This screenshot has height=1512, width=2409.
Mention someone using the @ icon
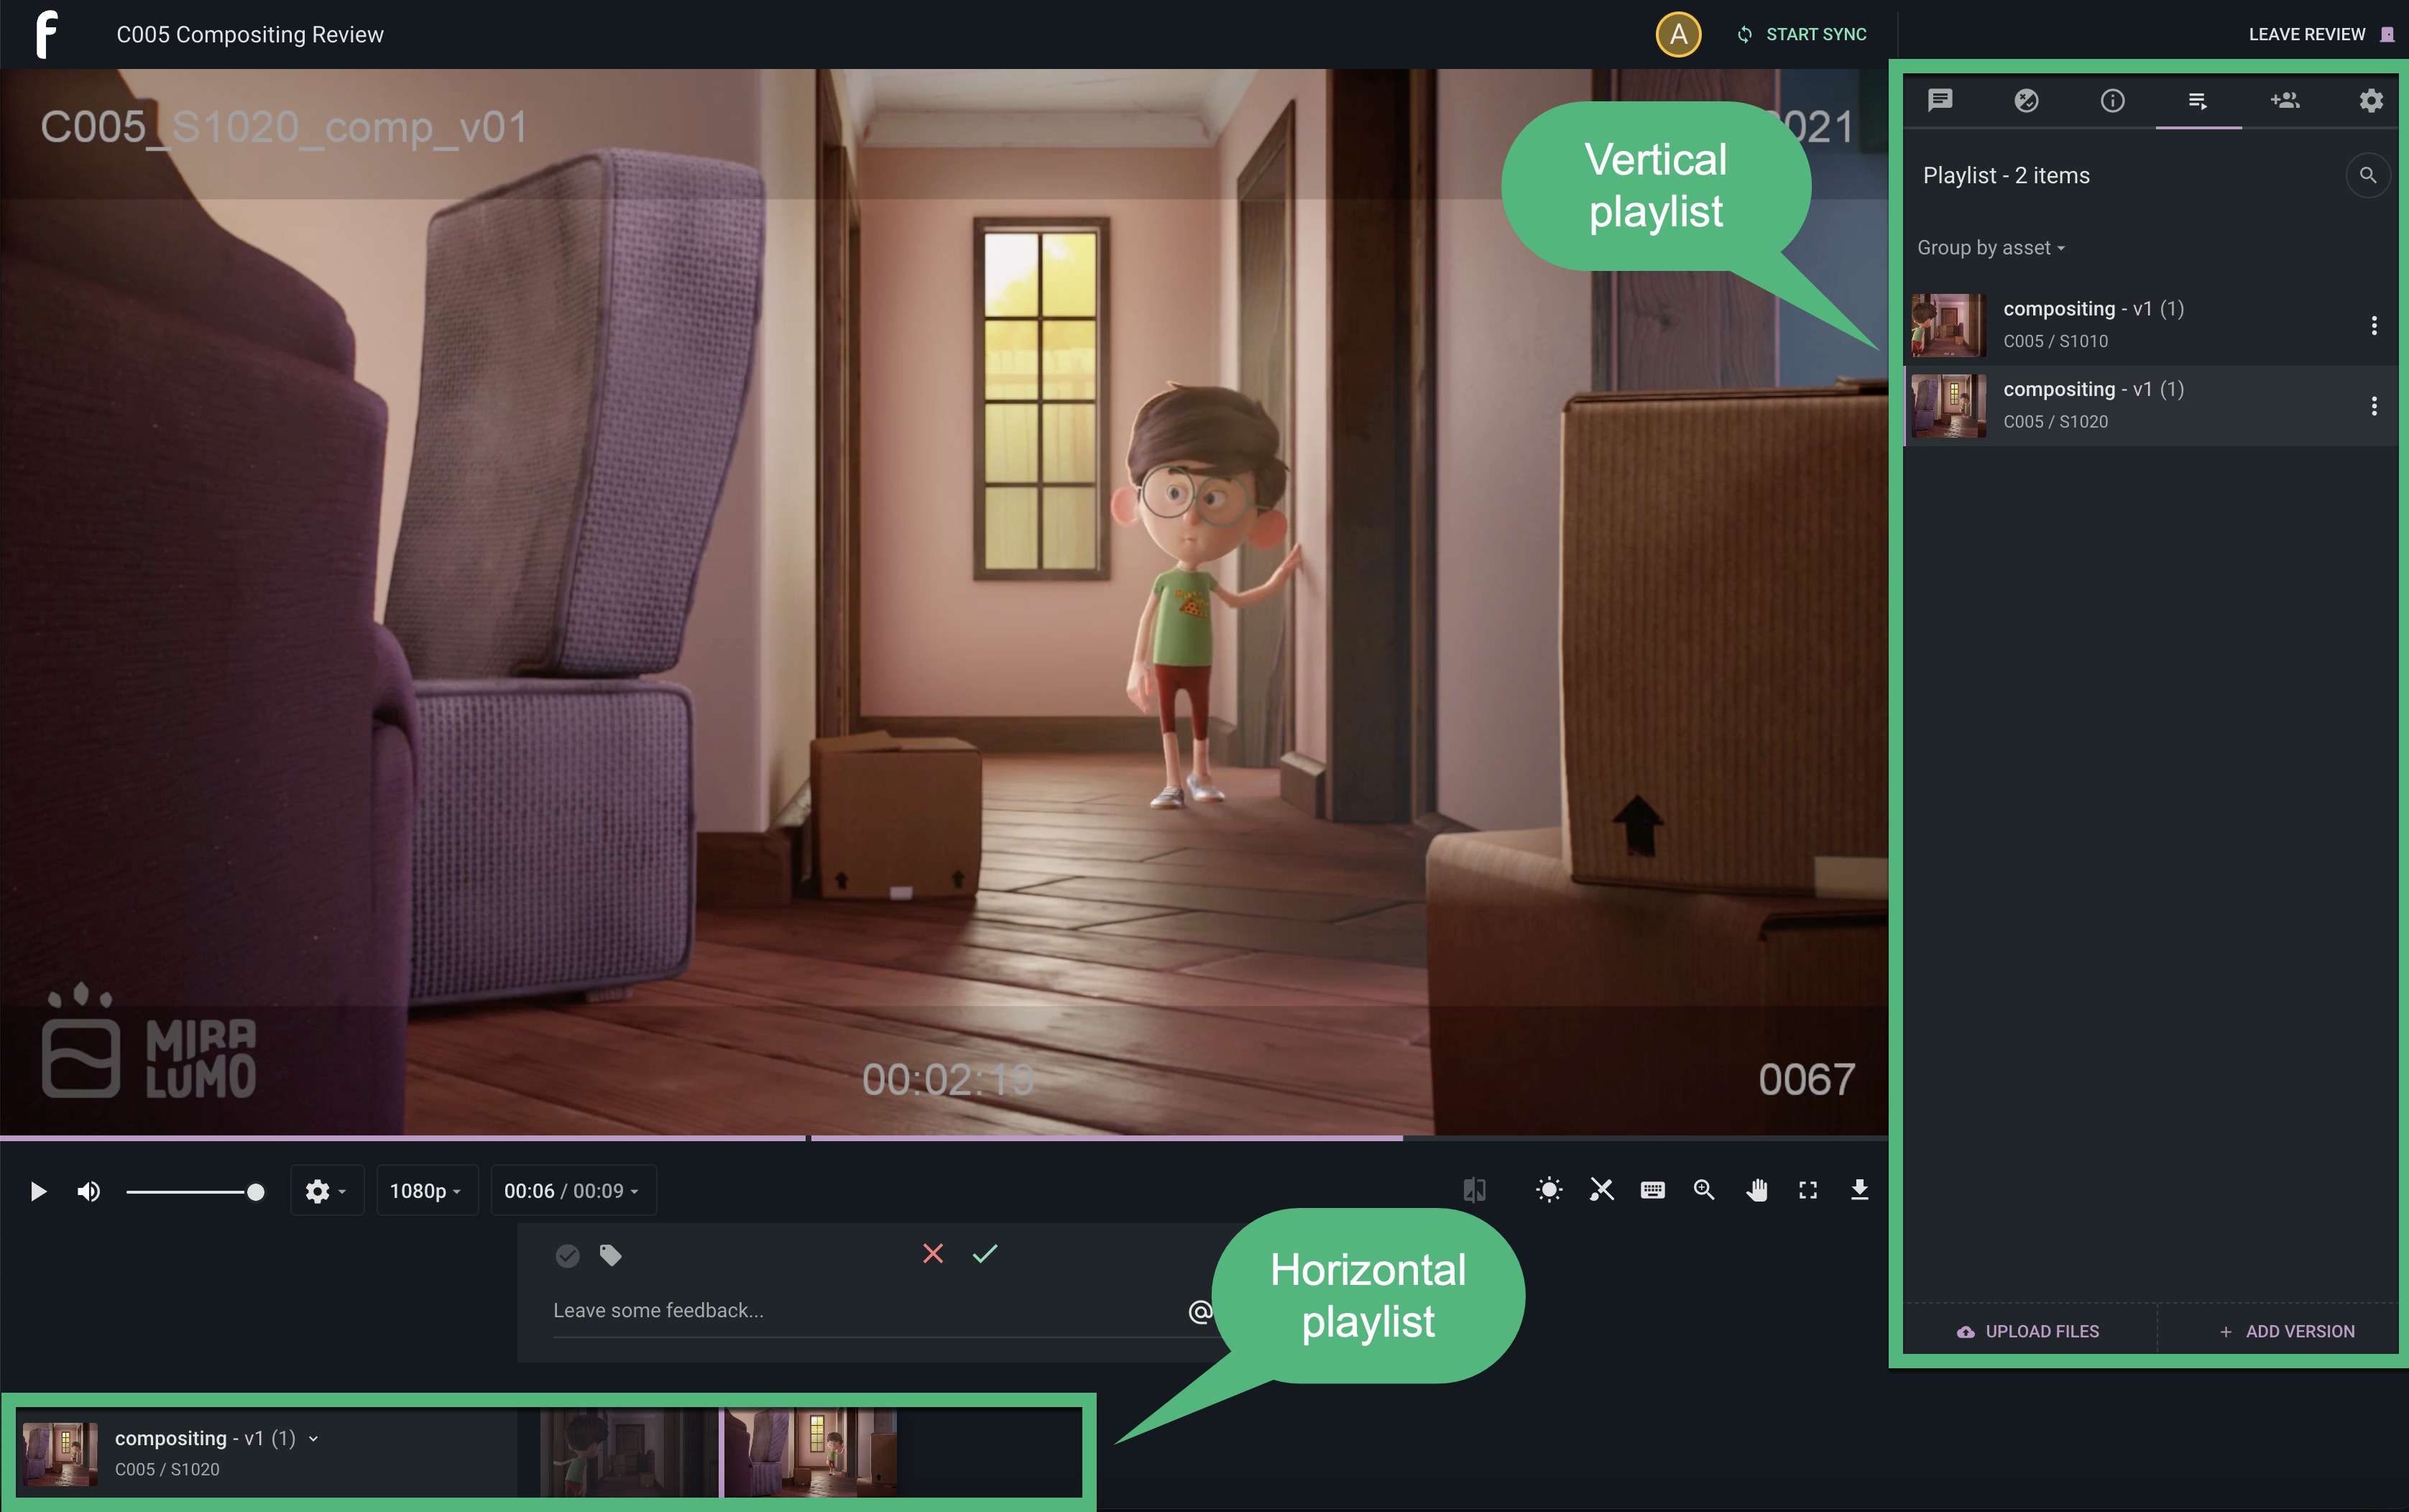pyautogui.click(x=1200, y=1311)
